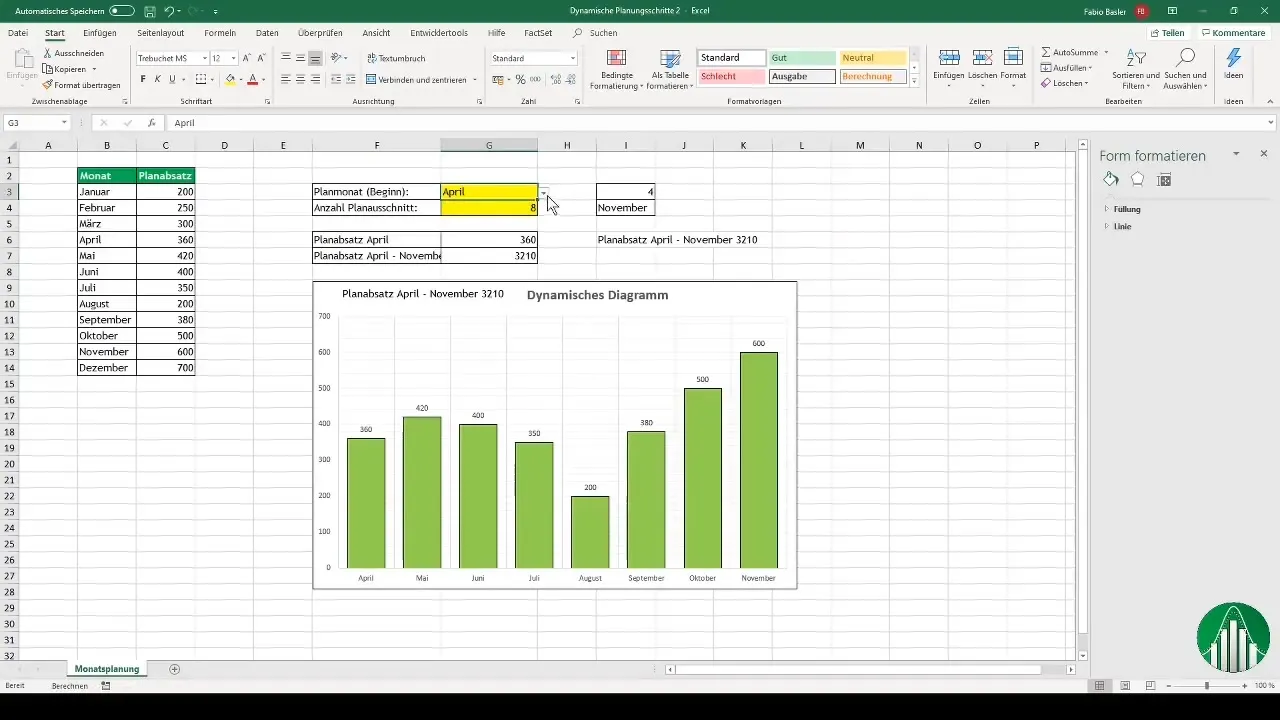Screen dimensions: 1280x720
Task: Select the Effekte pentagon tab icon
Action: click(x=1137, y=179)
